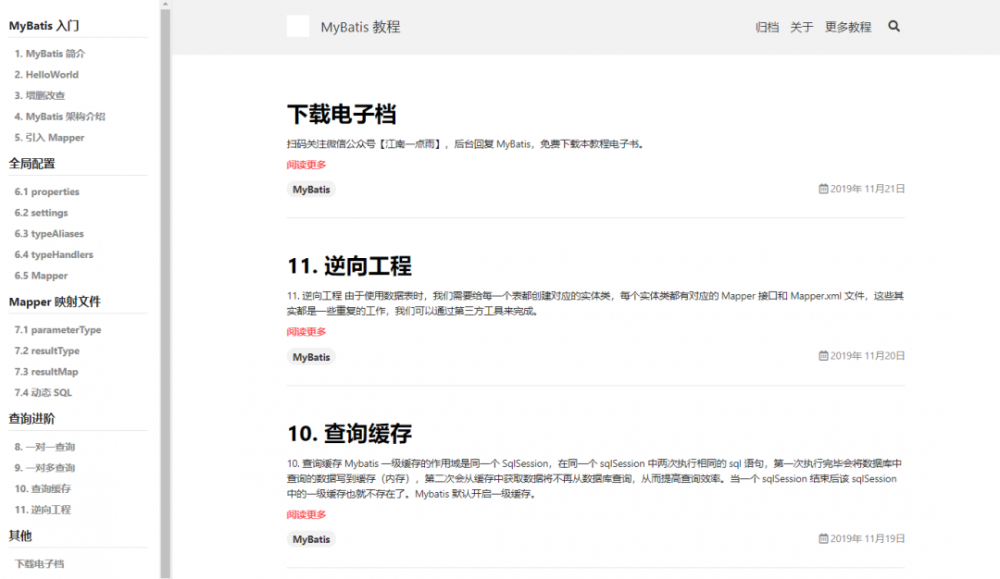Image resolution: width=1000 pixels, height=579 pixels.
Task: Click the date text 2019年 11月21日
Action: (867, 189)
